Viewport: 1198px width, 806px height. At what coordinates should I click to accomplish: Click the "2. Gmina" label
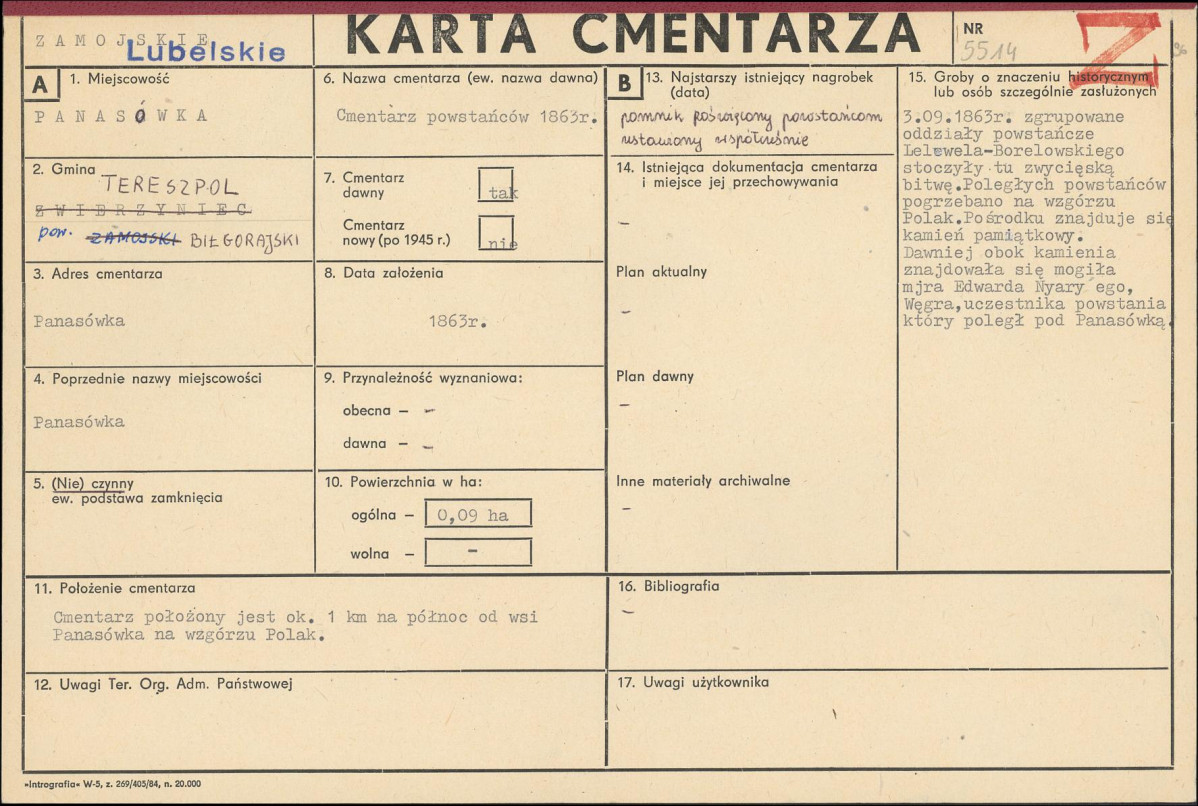(x=64, y=170)
